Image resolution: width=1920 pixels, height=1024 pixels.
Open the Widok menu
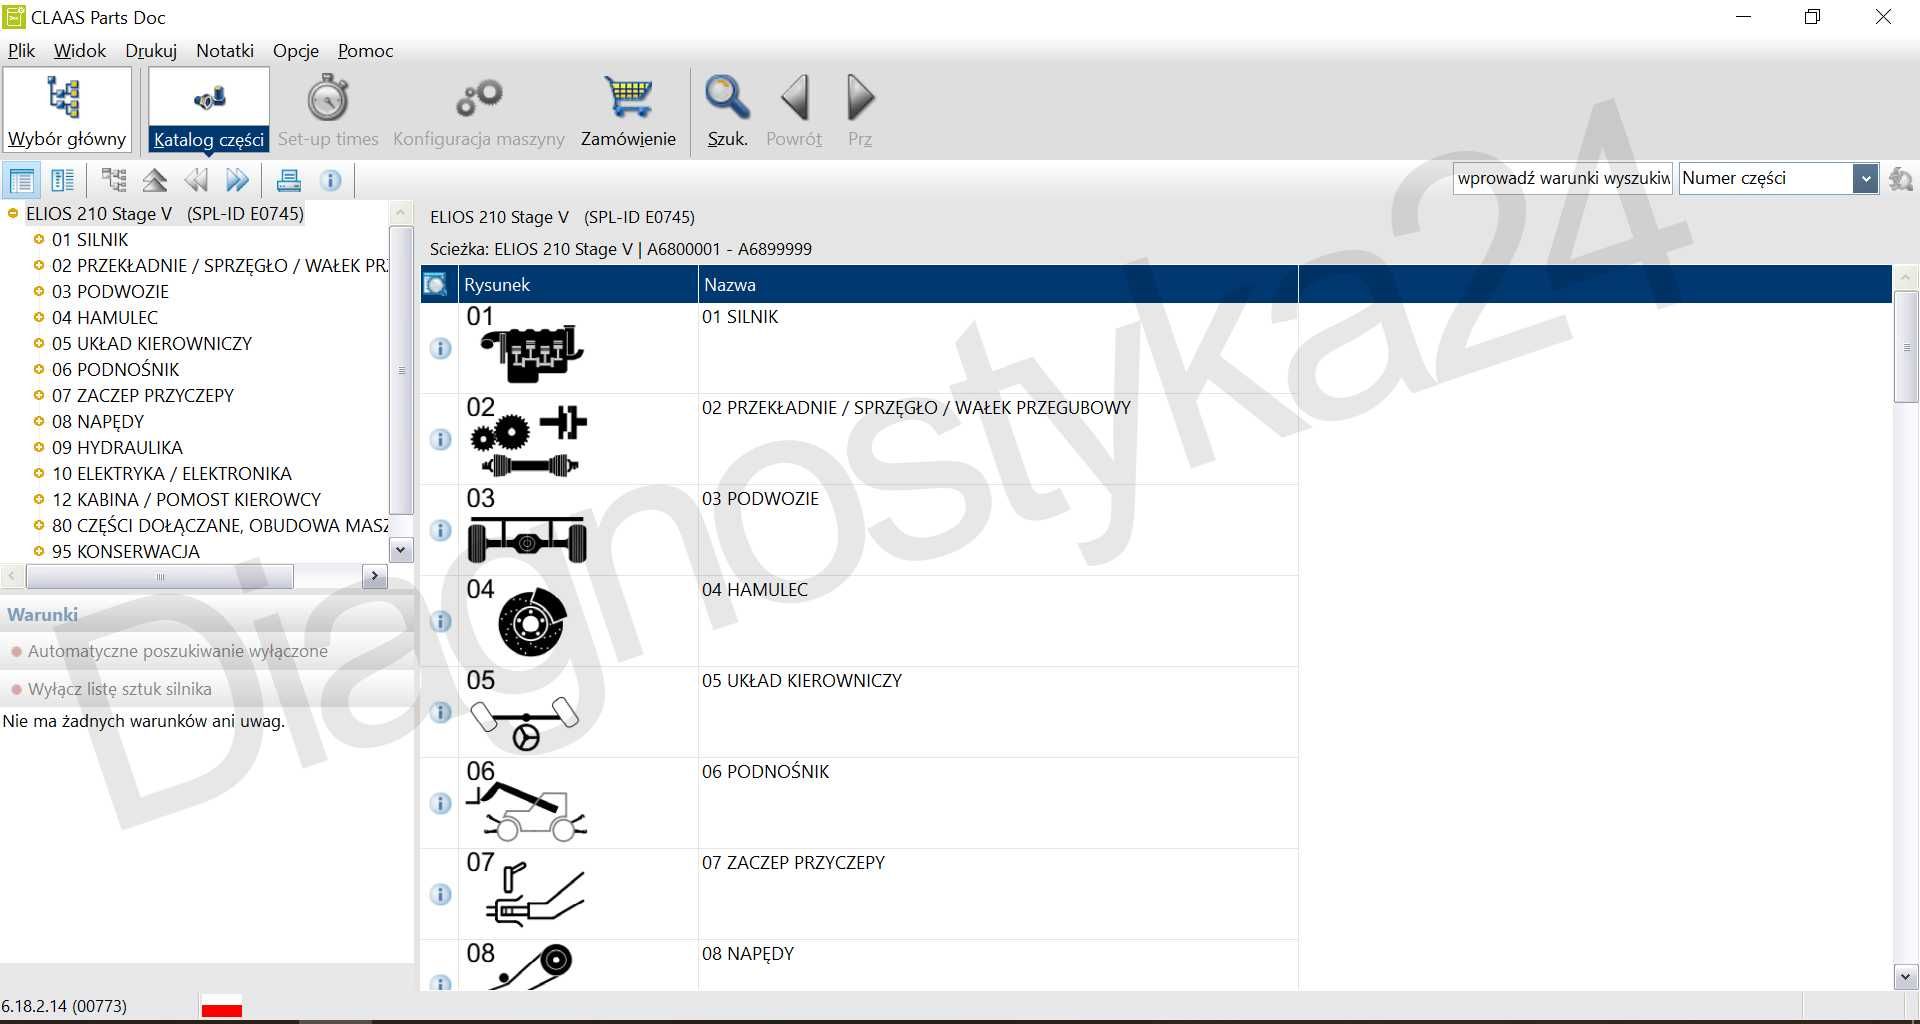tap(80, 50)
